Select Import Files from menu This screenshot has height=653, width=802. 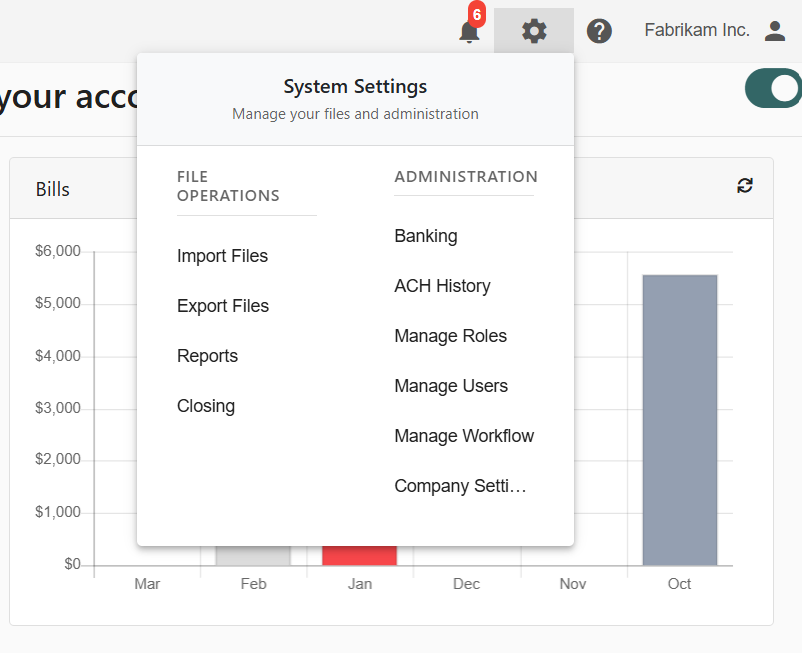click(x=222, y=256)
